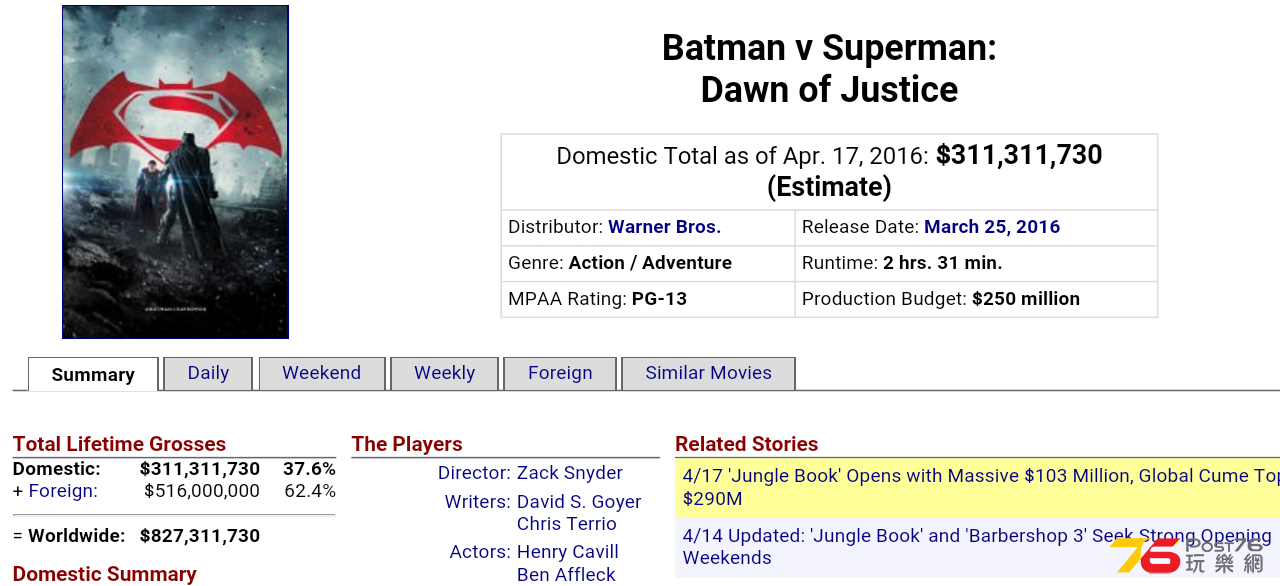Click writer Chris Terrio link
The image size is (1280, 586).
[567, 524]
